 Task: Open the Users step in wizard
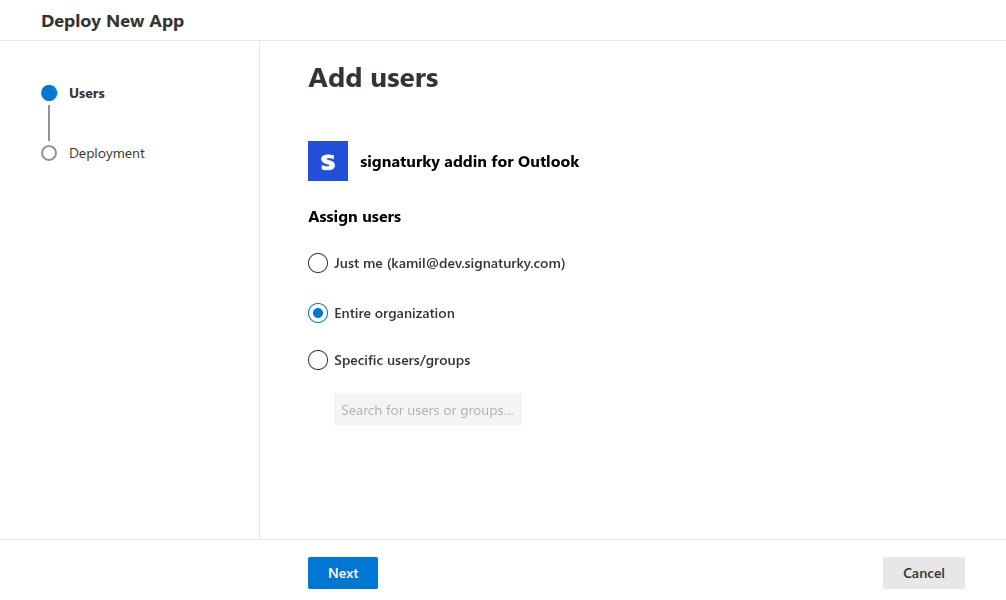pos(87,94)
